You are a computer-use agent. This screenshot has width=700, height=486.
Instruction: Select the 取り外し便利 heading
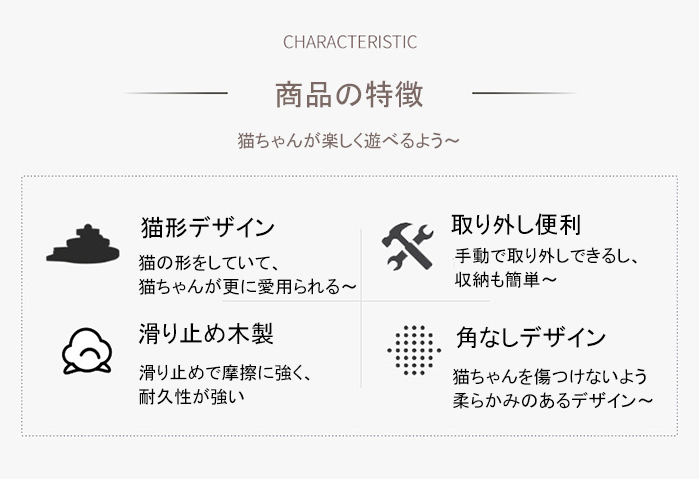pos(516,224)
